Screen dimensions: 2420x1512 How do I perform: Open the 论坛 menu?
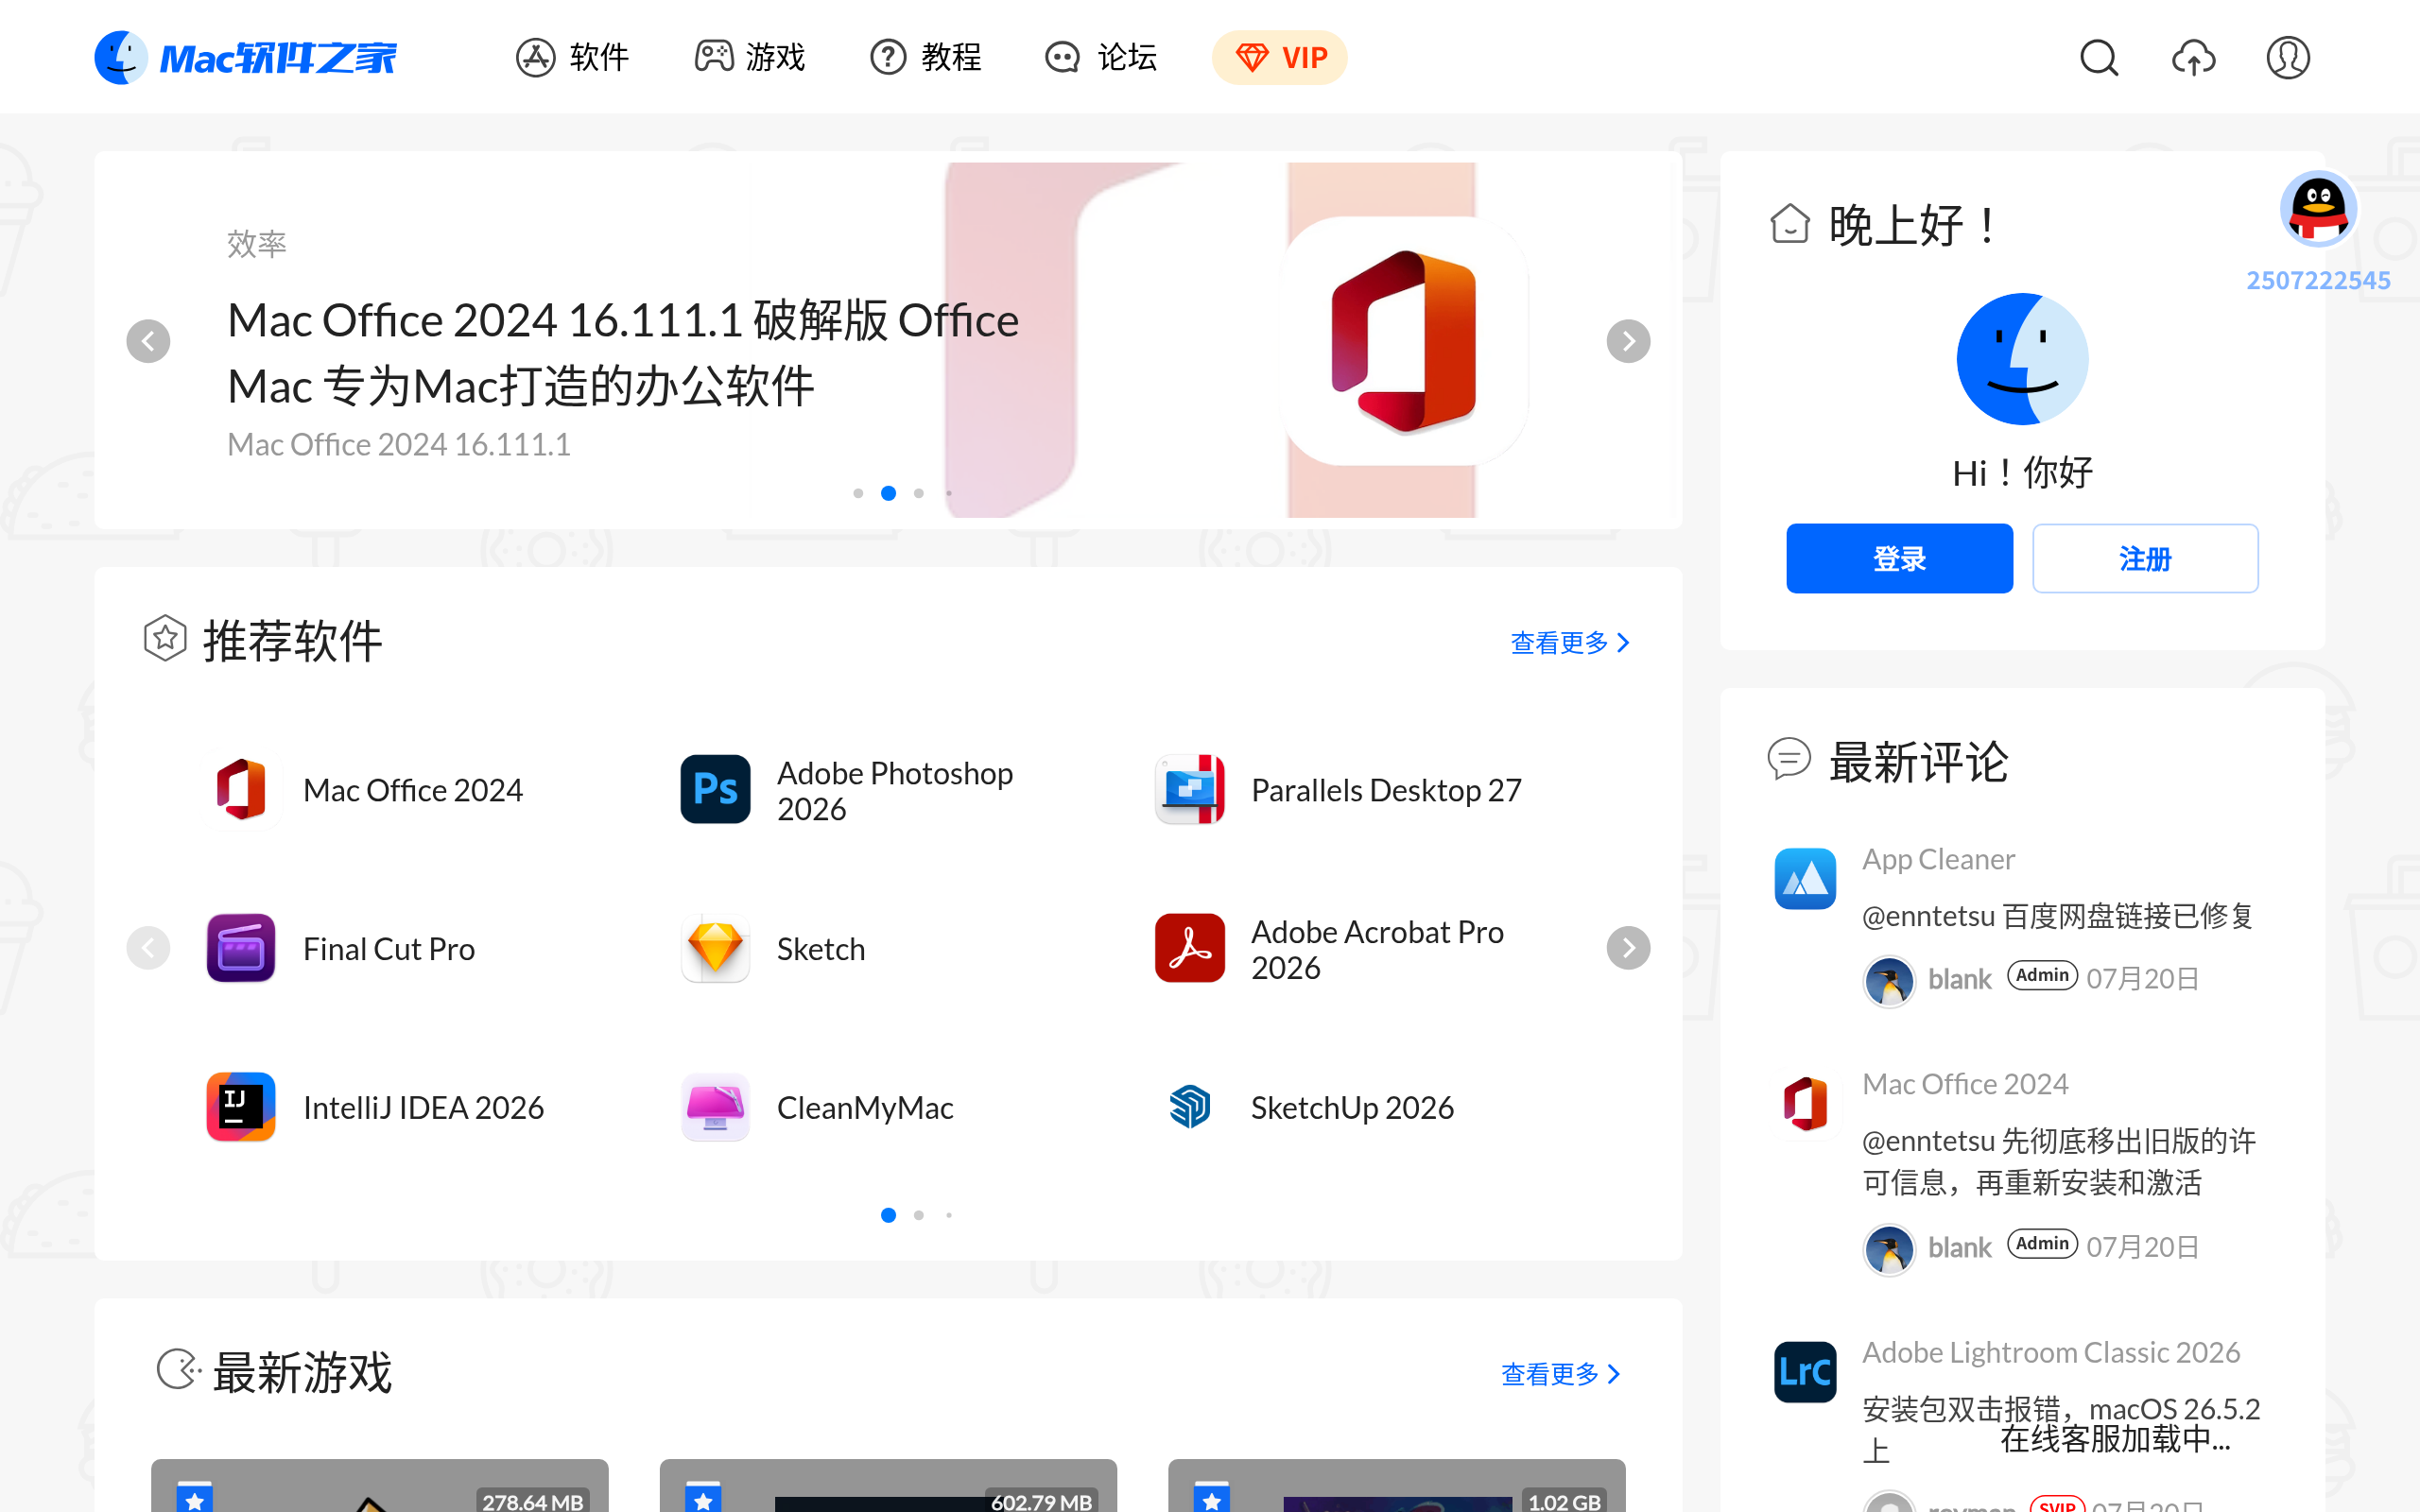1102,58
